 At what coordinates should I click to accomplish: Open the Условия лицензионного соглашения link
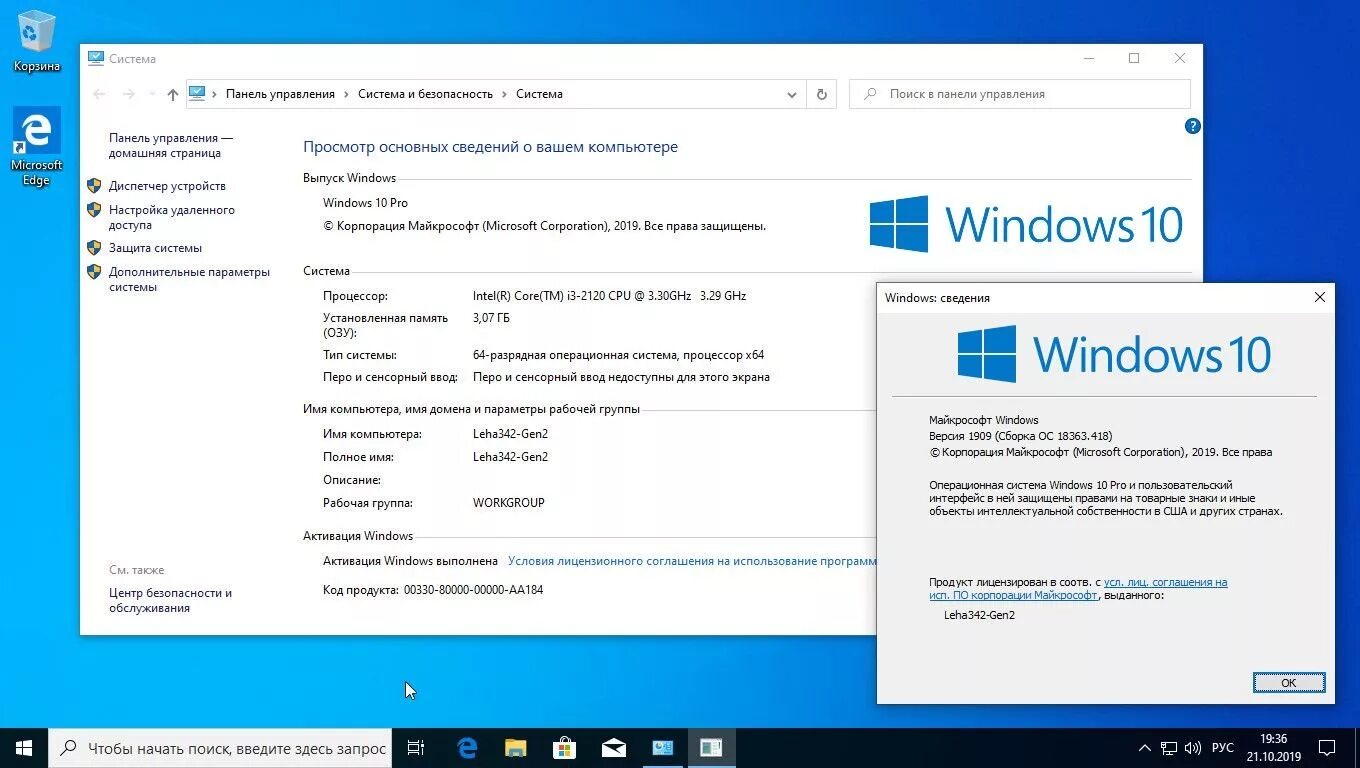[x=692, y=561]
